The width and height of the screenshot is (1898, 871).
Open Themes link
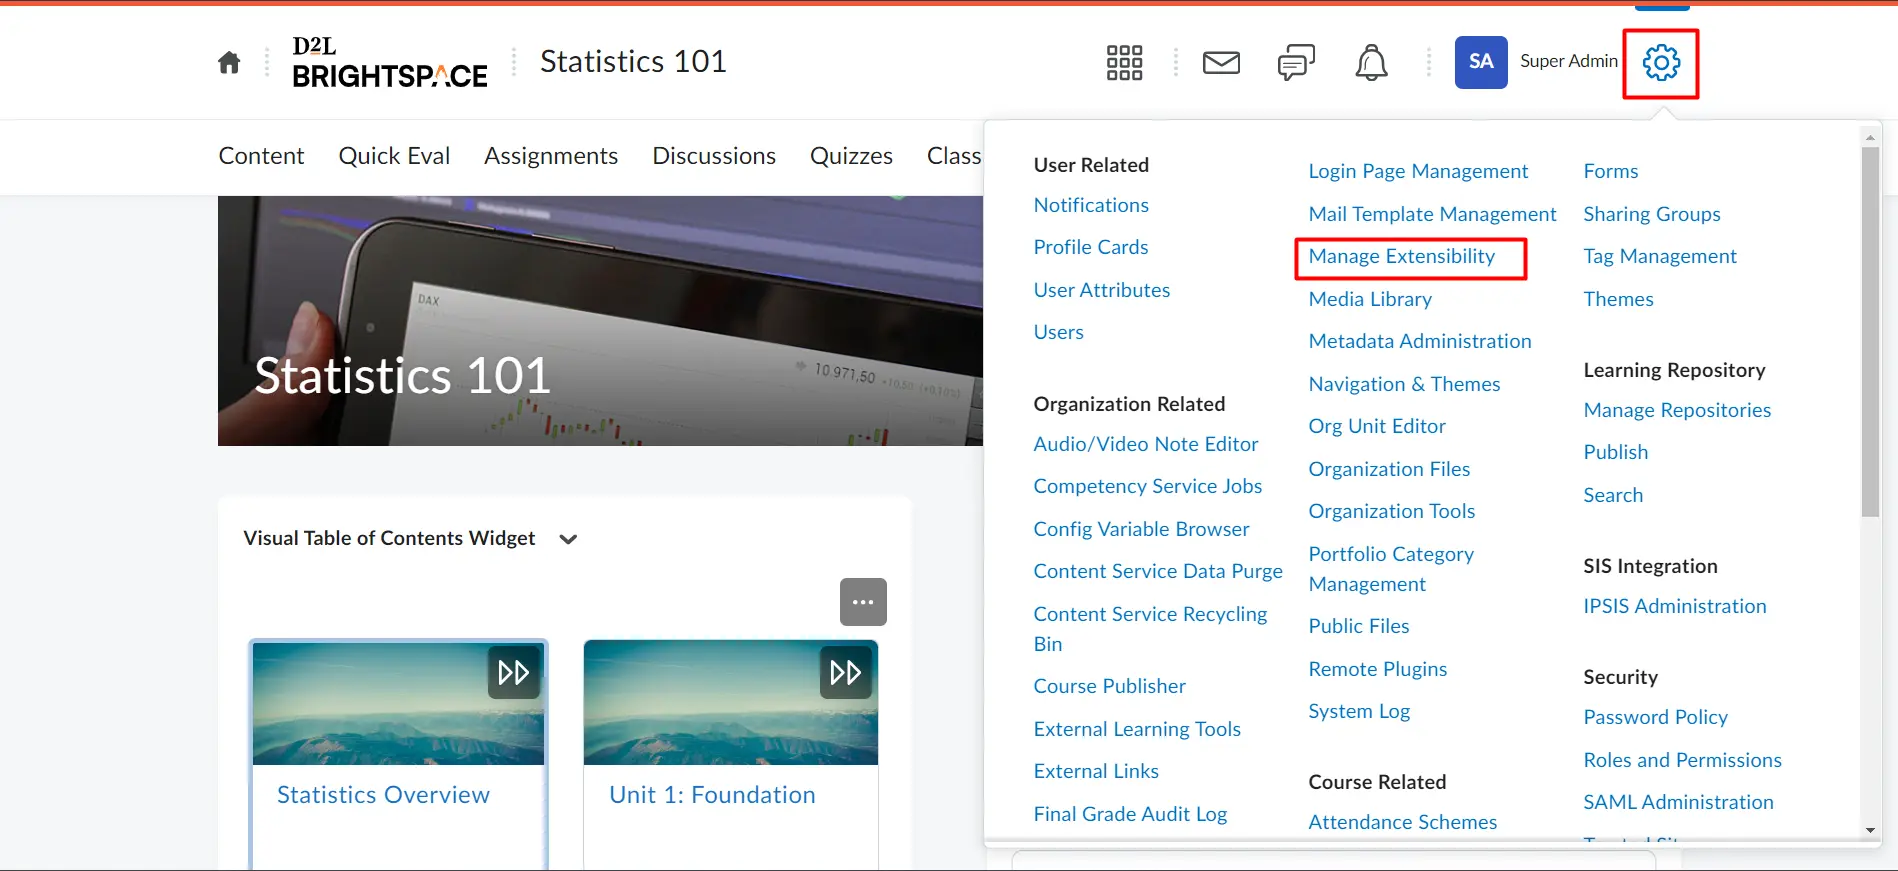pyautogui.click(x=1618, y=299)
